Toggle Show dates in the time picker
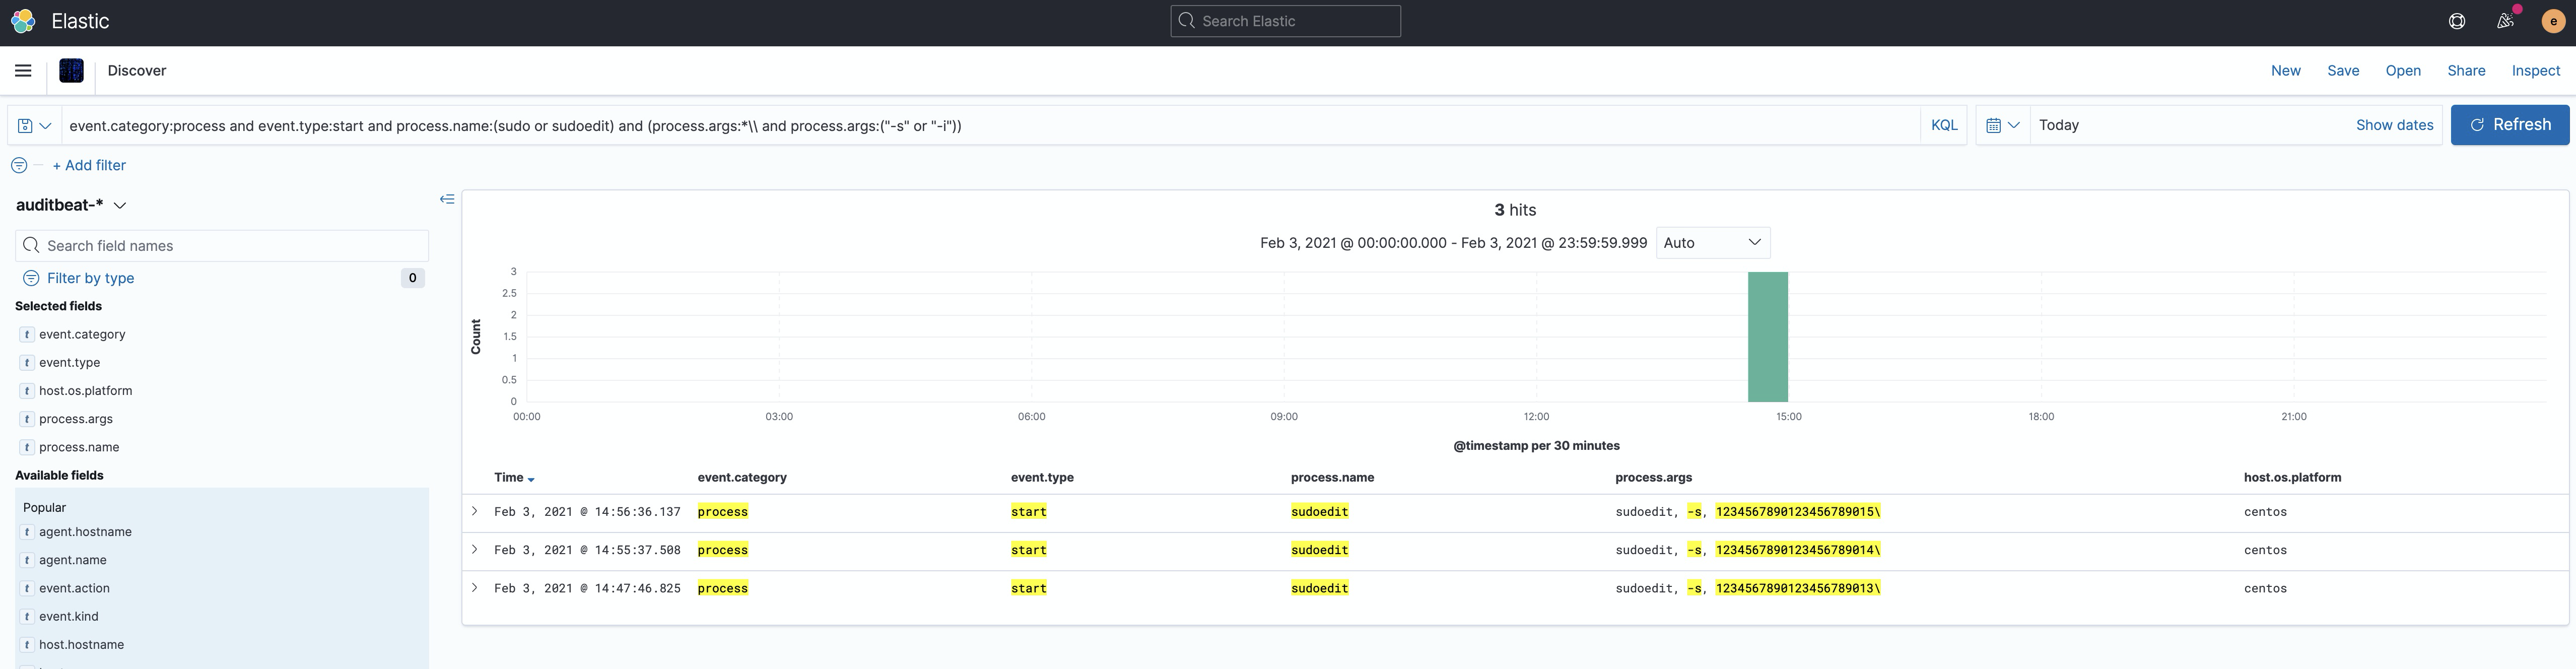 point(2394,124)
